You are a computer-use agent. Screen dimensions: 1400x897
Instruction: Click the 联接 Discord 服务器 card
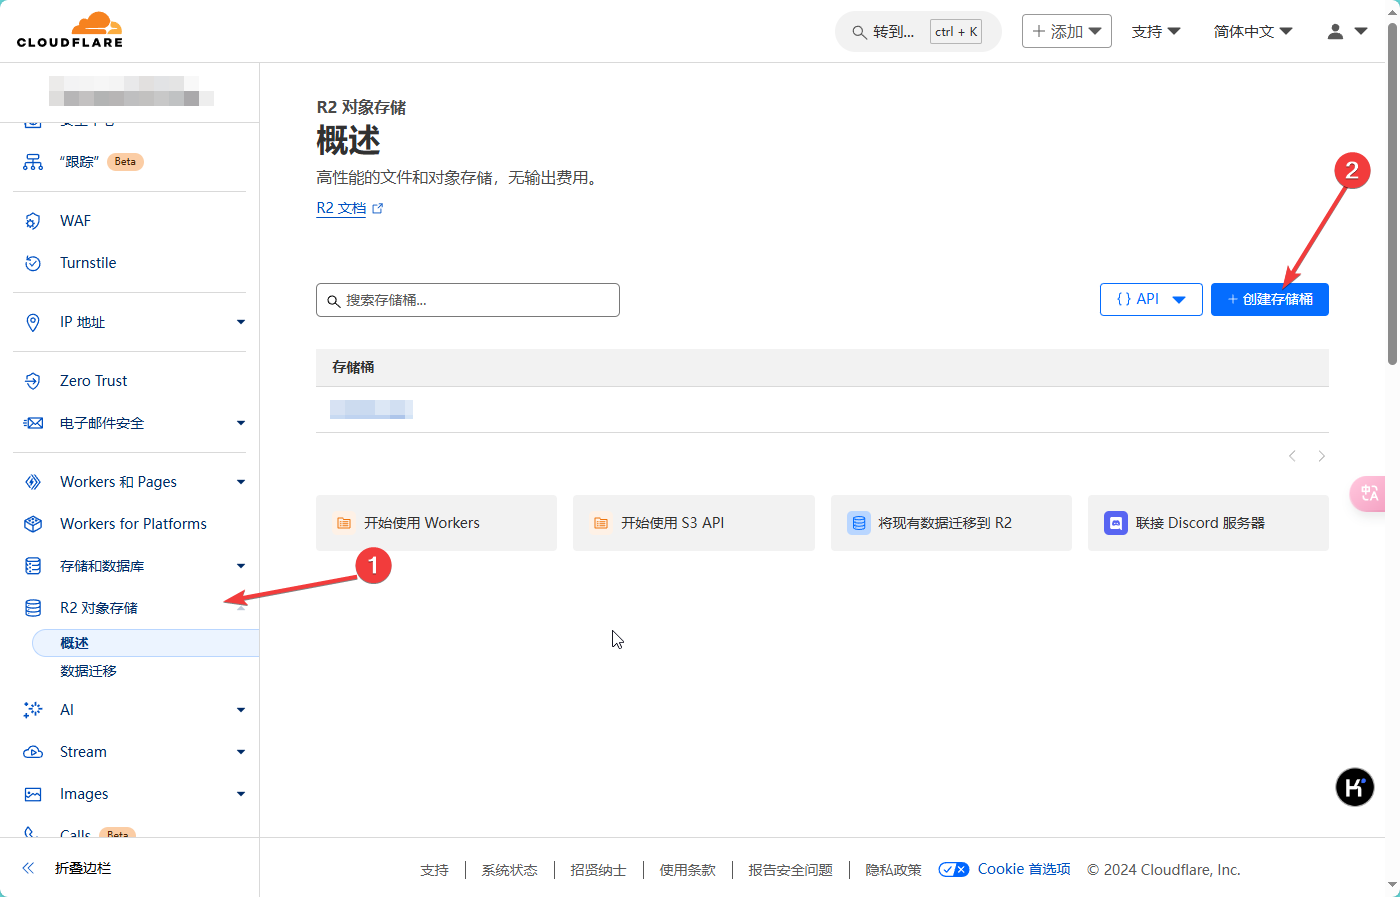[1208, 523]
